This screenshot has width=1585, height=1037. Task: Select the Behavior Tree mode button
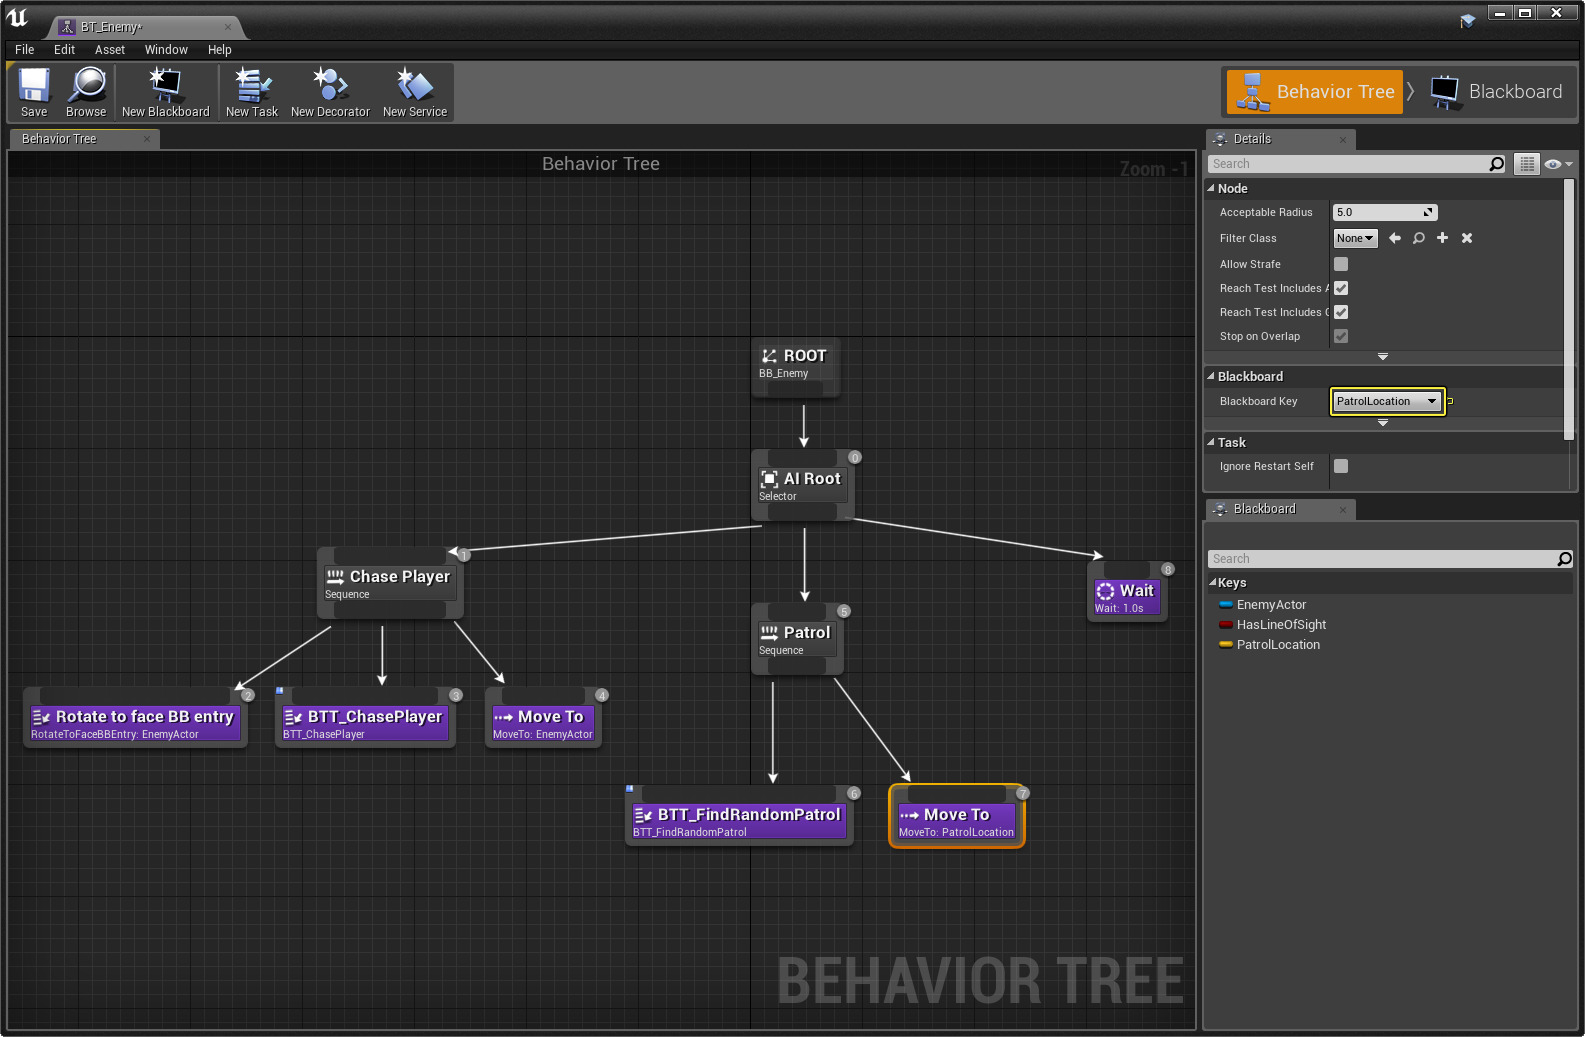tap(1315, 92)
